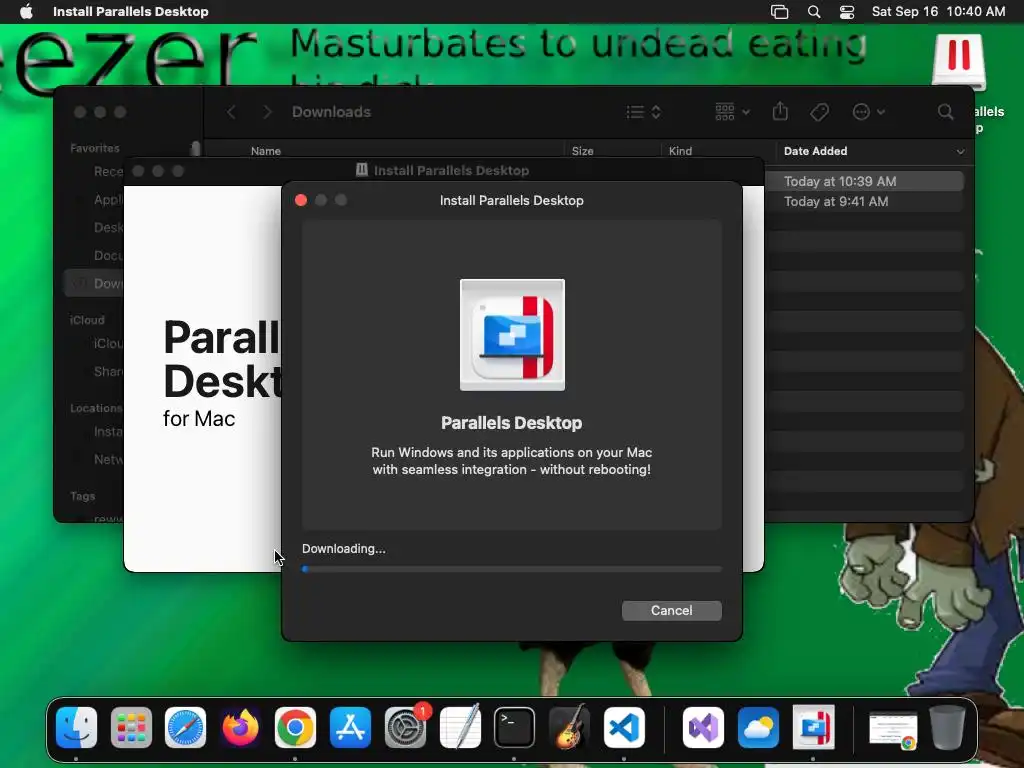Select Documents in Finder sidebar
1024x768 pixels.
(x=108, y=255)
